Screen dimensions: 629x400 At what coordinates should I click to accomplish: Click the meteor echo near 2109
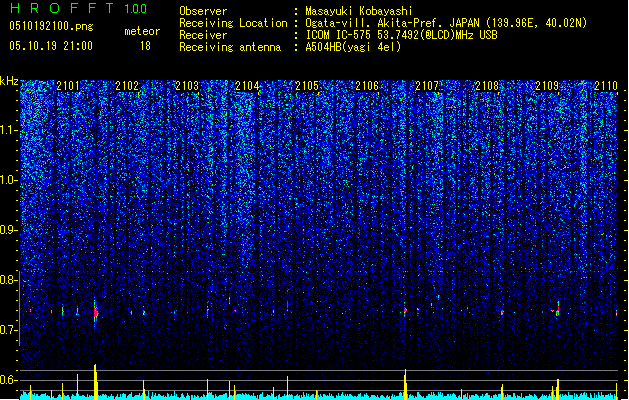[x=558, y=310]
